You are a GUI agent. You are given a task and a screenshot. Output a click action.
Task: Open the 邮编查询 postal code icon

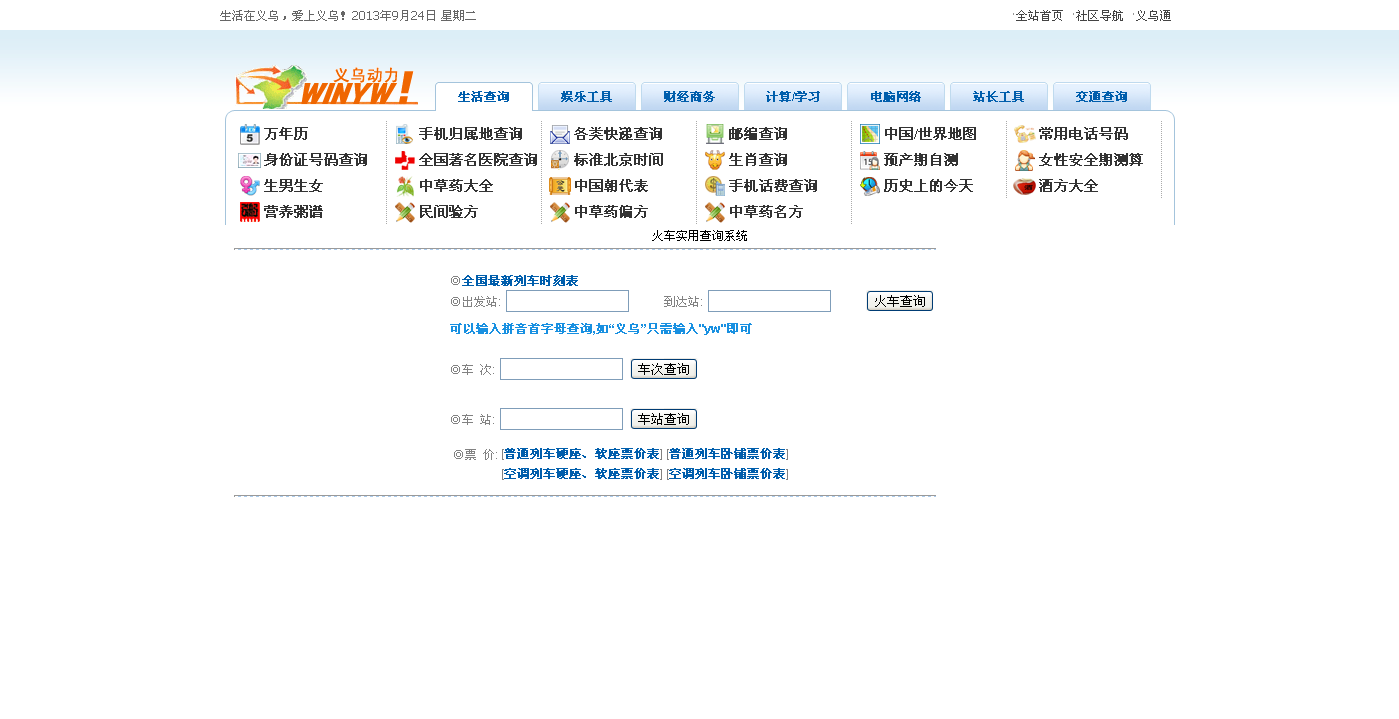pos(712,133)
